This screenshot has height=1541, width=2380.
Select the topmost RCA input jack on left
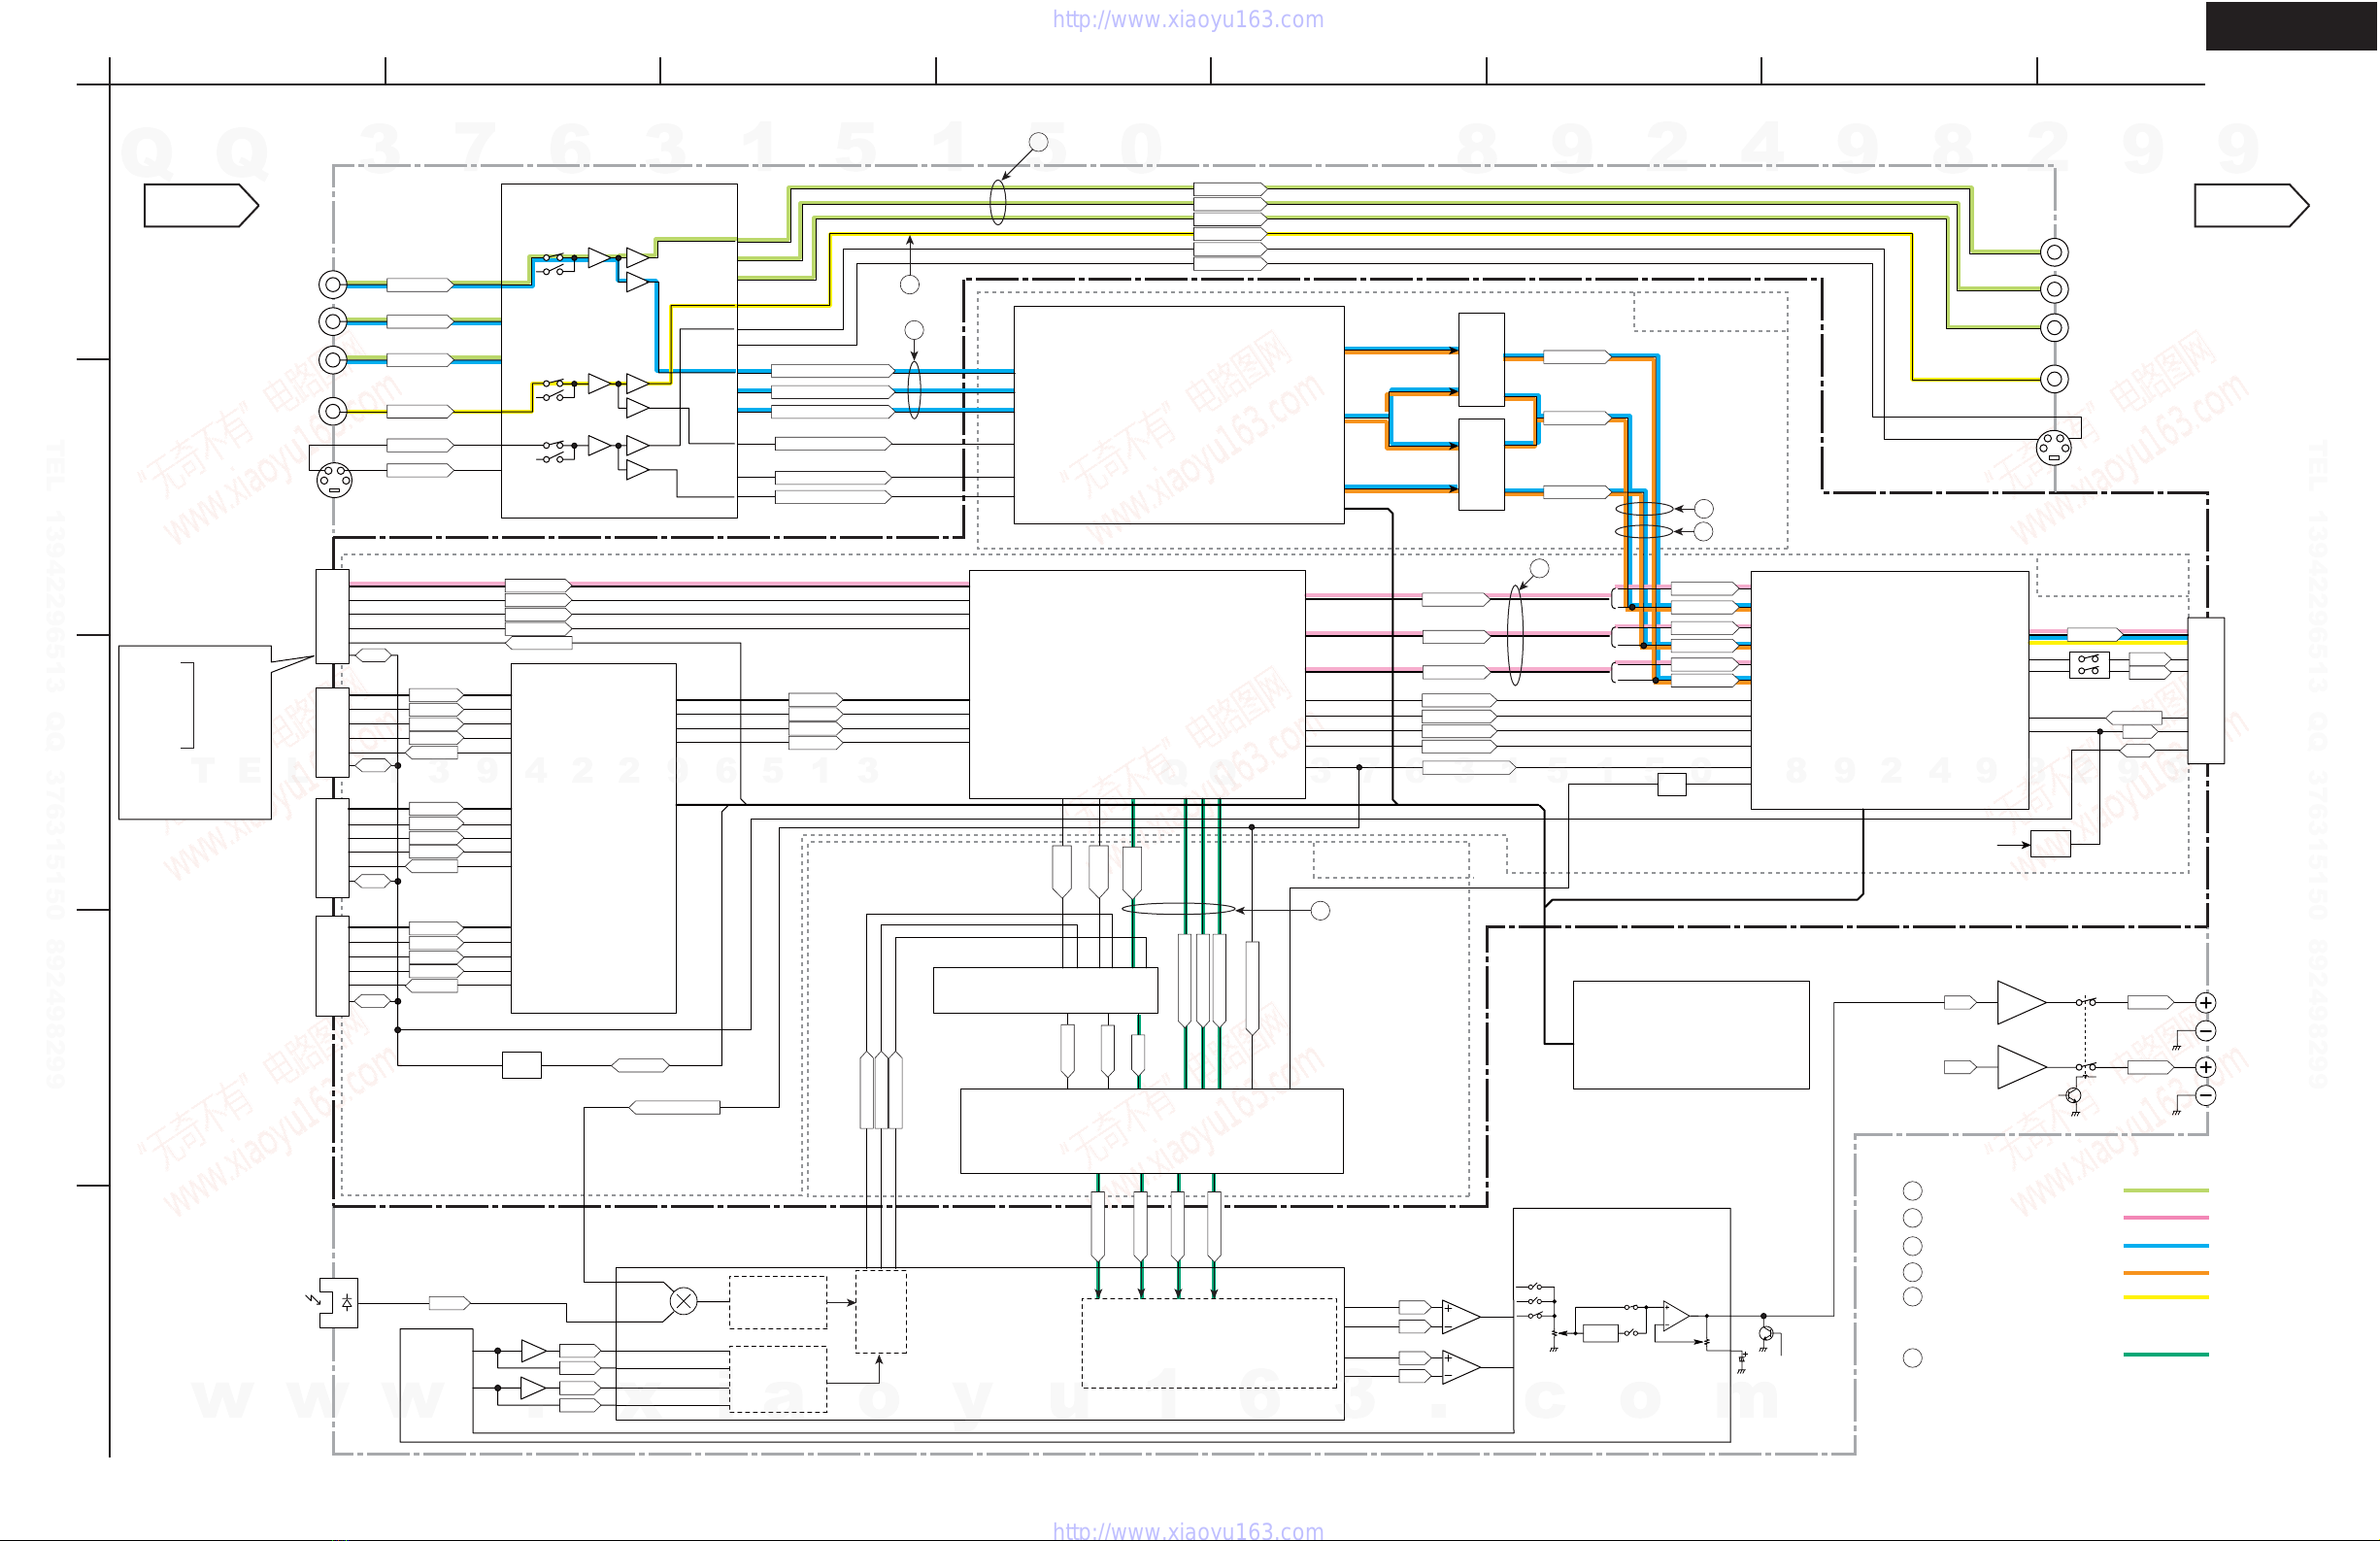tap(333, 285)
